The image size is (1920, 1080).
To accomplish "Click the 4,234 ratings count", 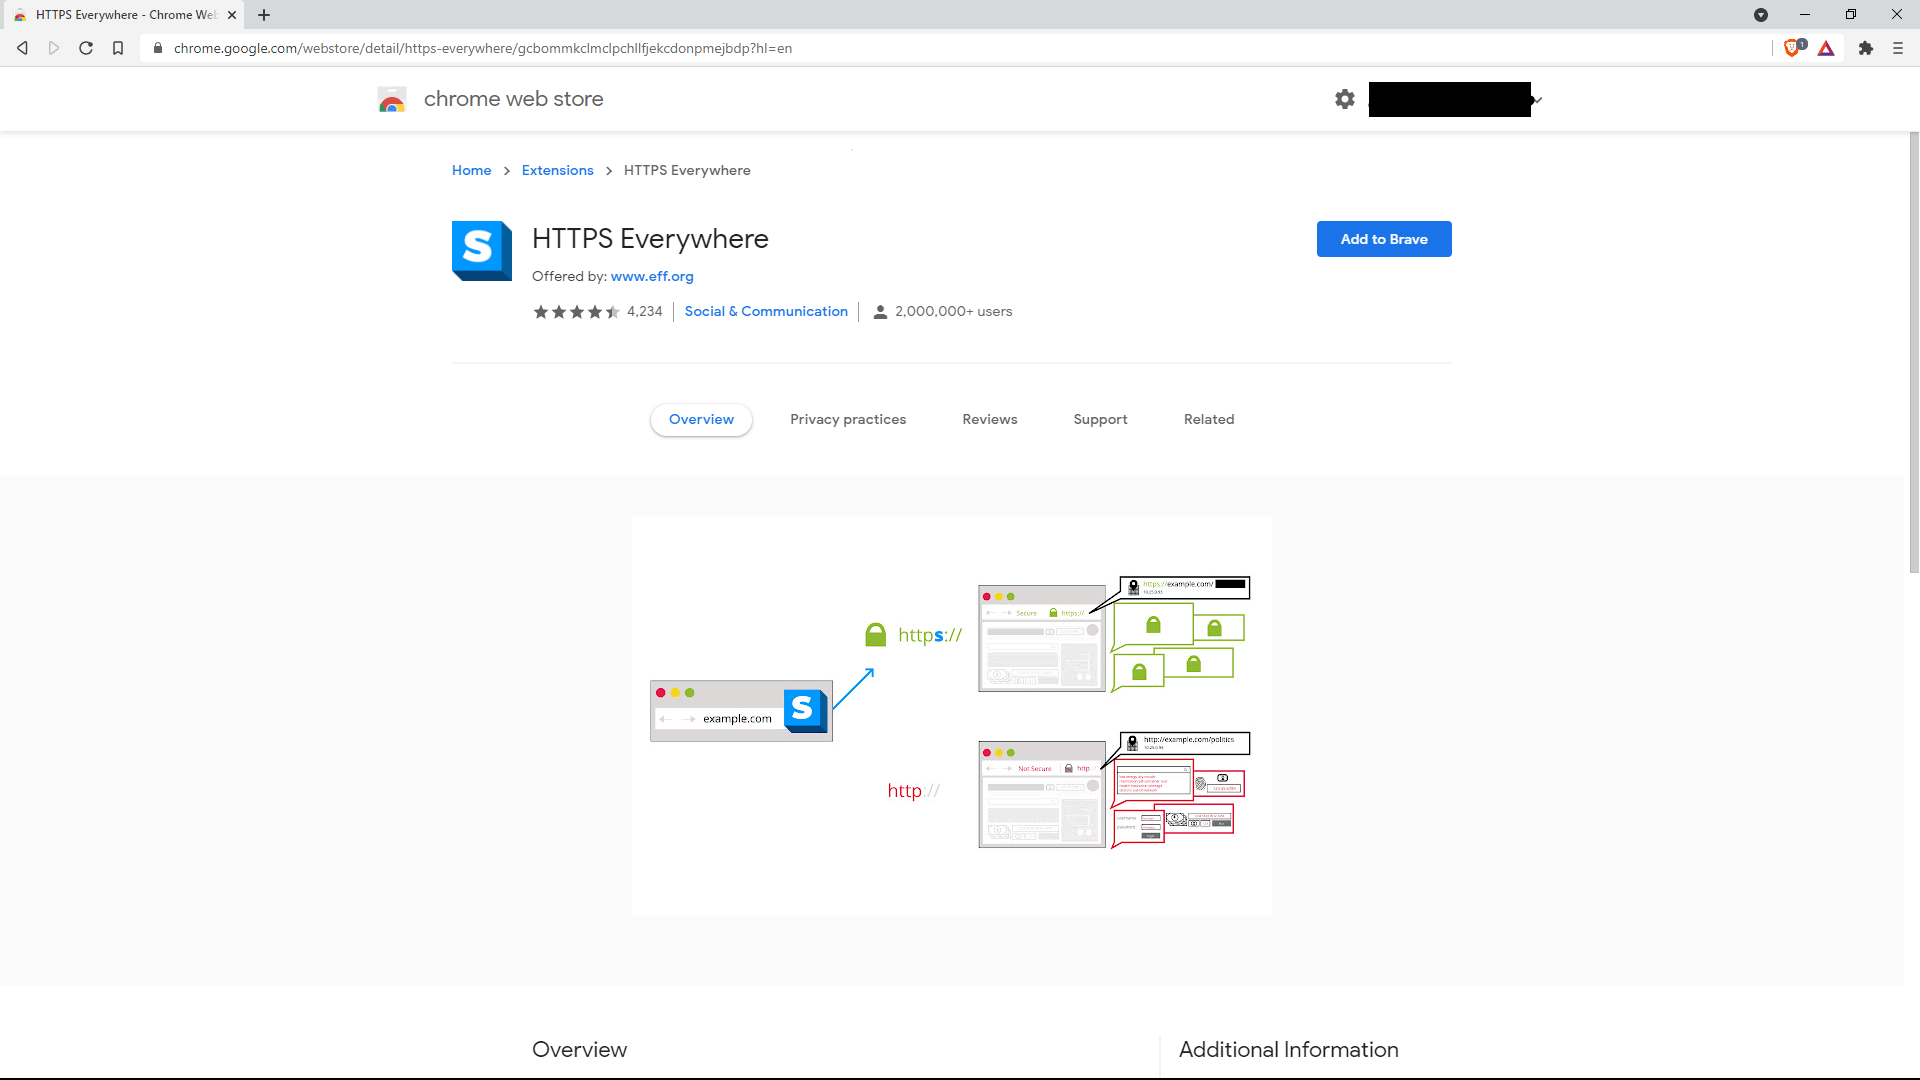I will pyautogui.click(x=645, y=311).
